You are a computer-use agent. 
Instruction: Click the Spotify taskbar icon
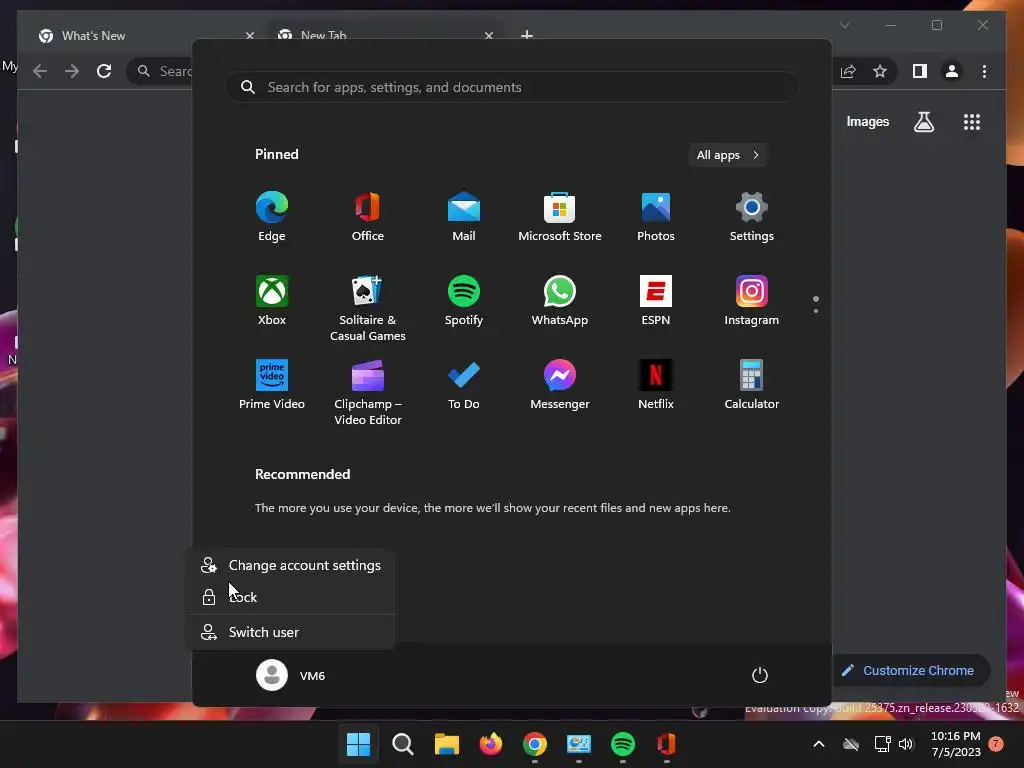click(622, 744)
